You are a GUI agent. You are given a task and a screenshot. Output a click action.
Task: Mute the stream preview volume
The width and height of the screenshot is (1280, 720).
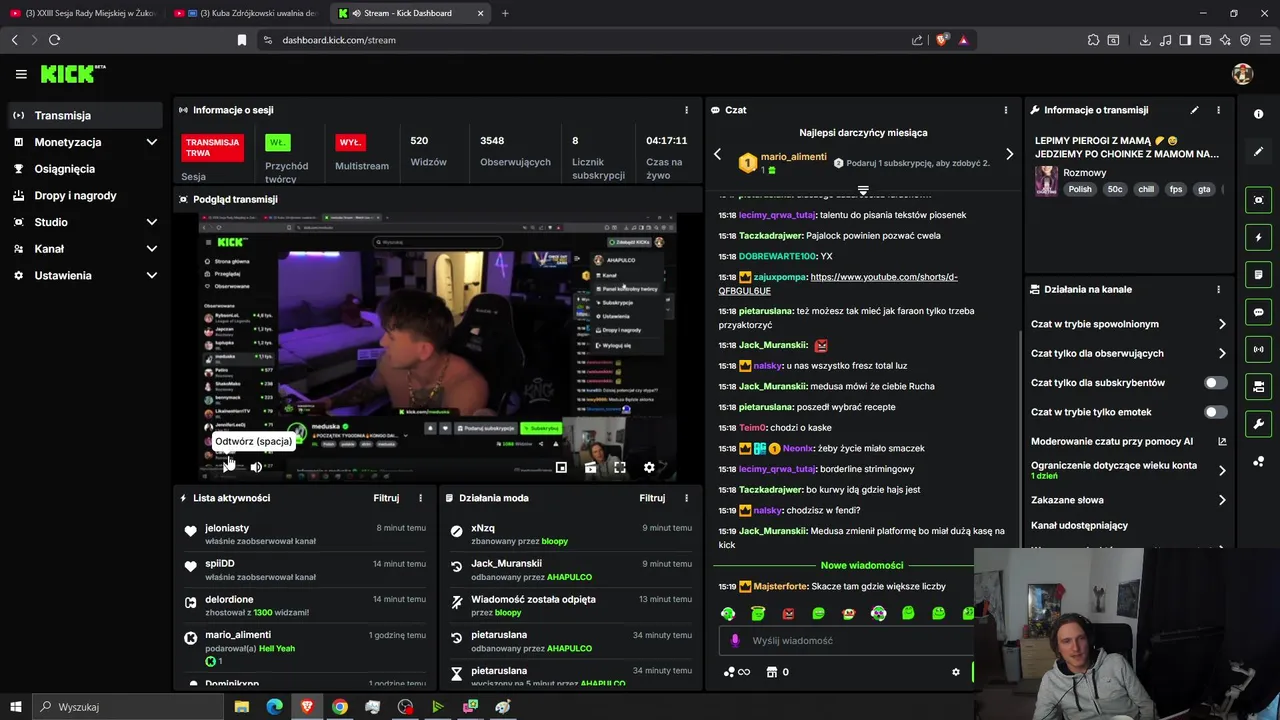click(x=256, y=467)
